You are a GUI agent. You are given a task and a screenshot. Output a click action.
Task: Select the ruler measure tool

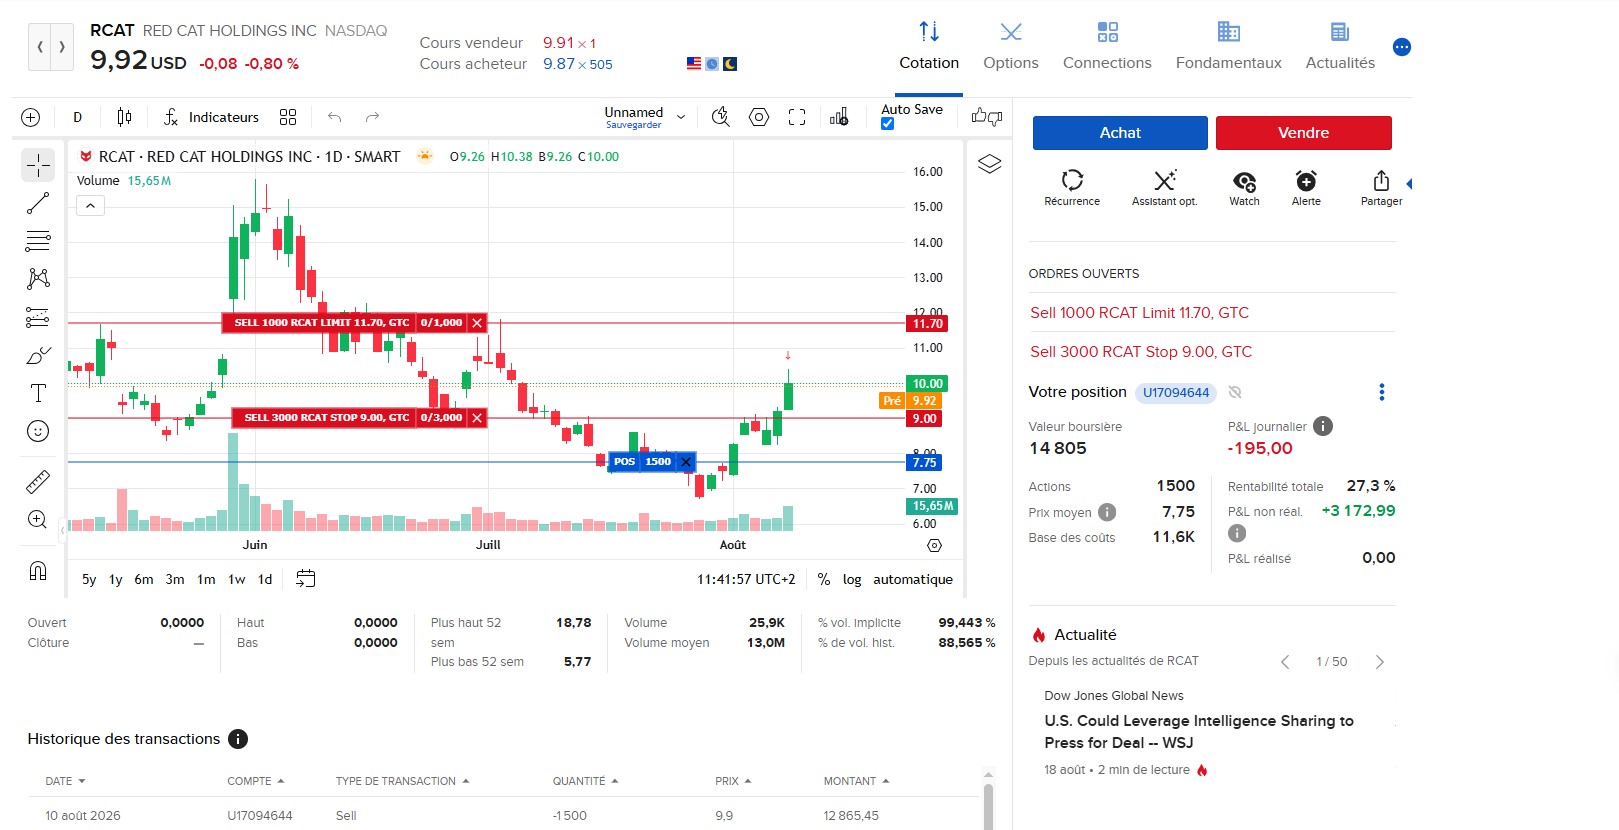pos(38,482)
